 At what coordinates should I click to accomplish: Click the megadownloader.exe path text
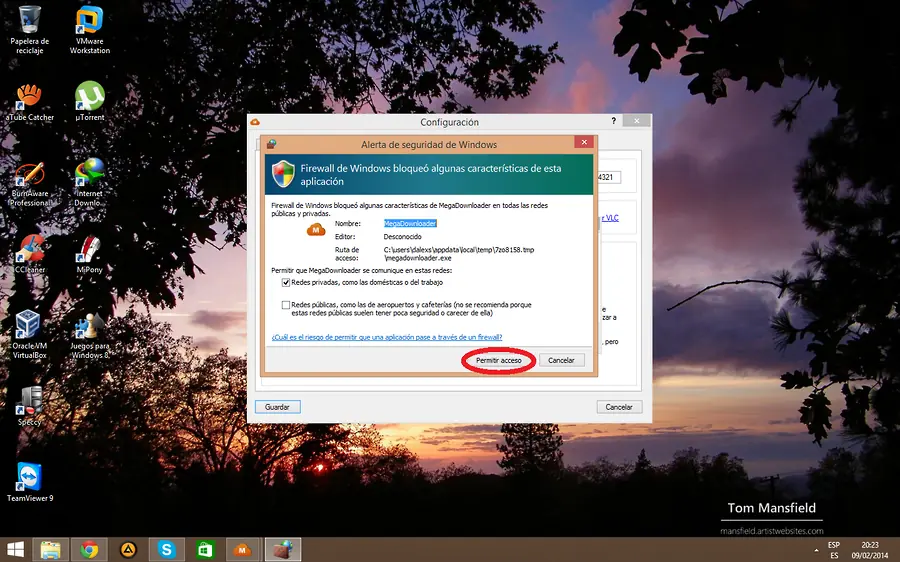[x=459, y=254]
